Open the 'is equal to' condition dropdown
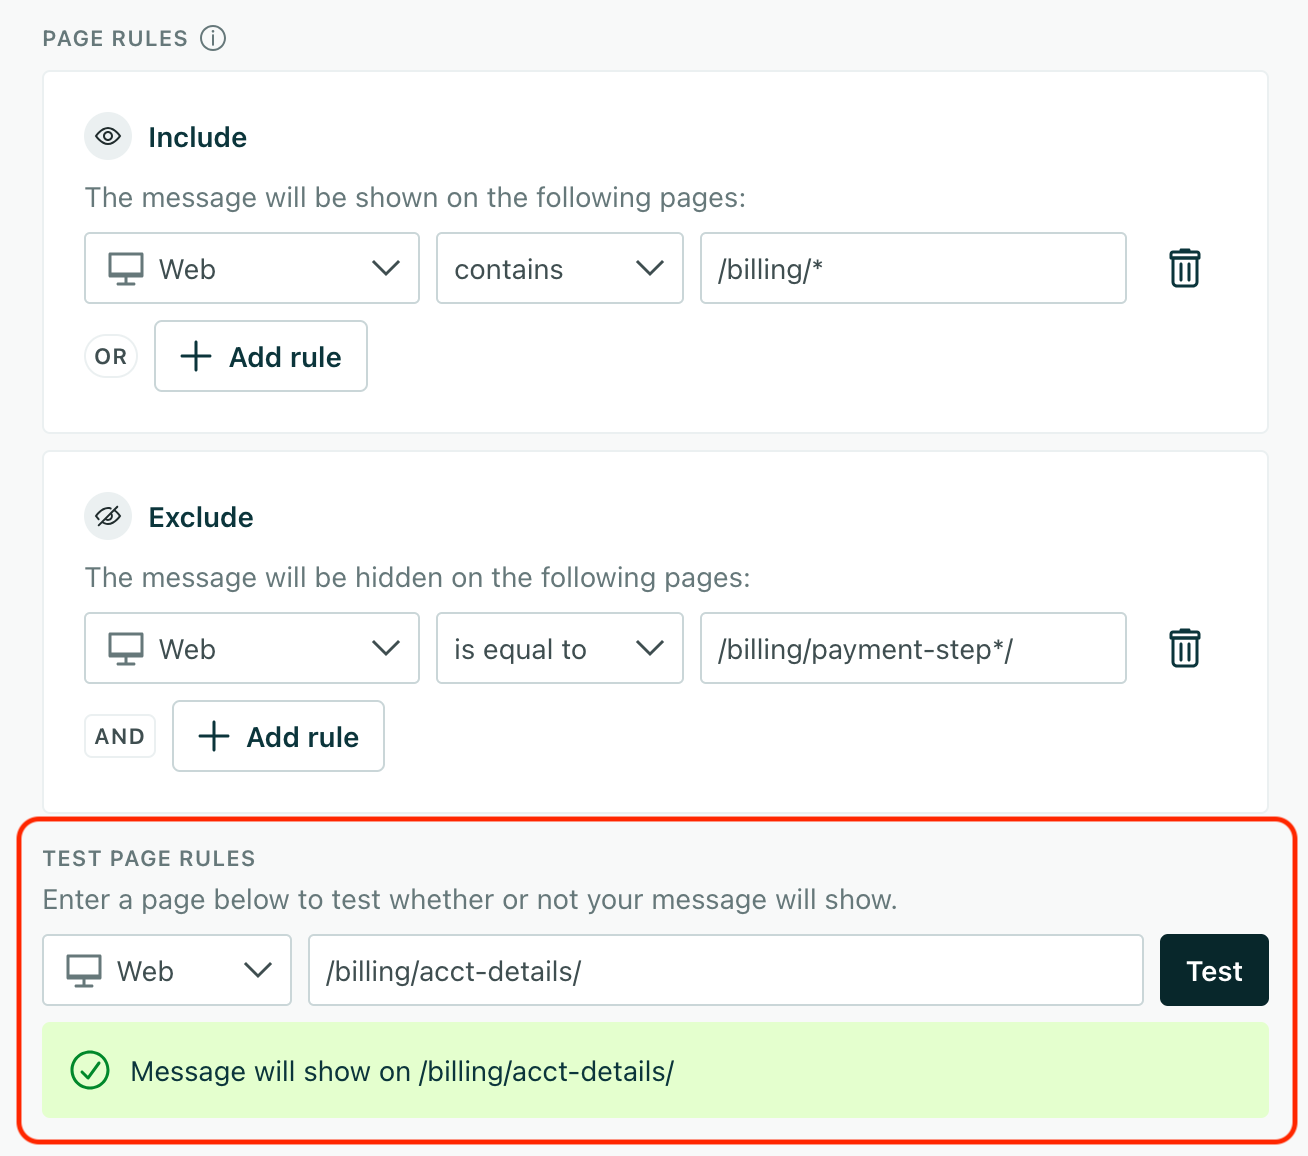Viewport: 1308px width, 1156px height. 559,648
